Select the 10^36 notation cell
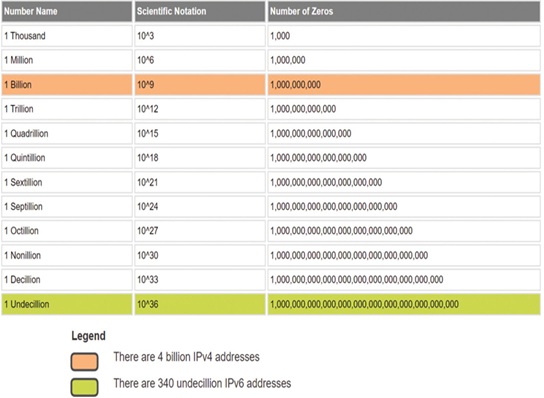Image resolution: width=544 pixels, height=398 pixels. pyautogui.click(x=200, y=304)
